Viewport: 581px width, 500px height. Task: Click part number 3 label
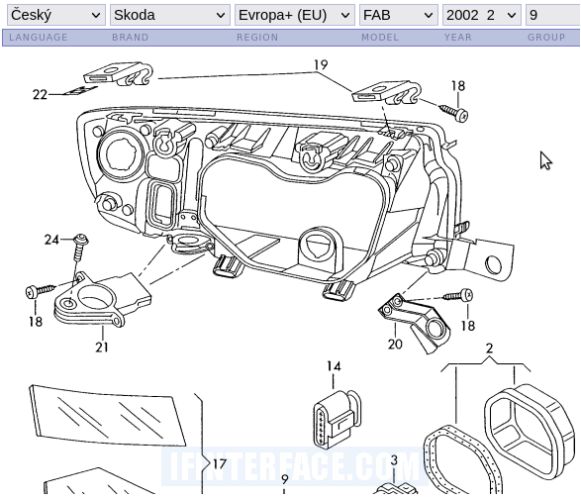pos(394,461)
